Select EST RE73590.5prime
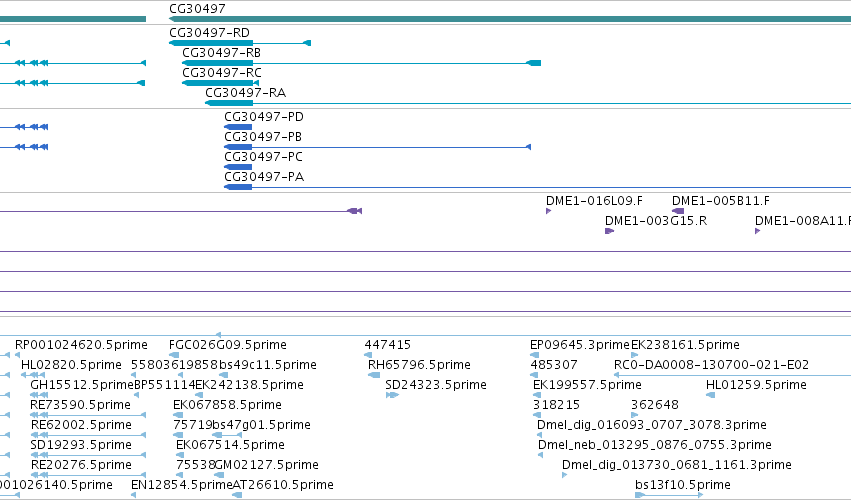The image size is (851, 500). tap(80, 405)
